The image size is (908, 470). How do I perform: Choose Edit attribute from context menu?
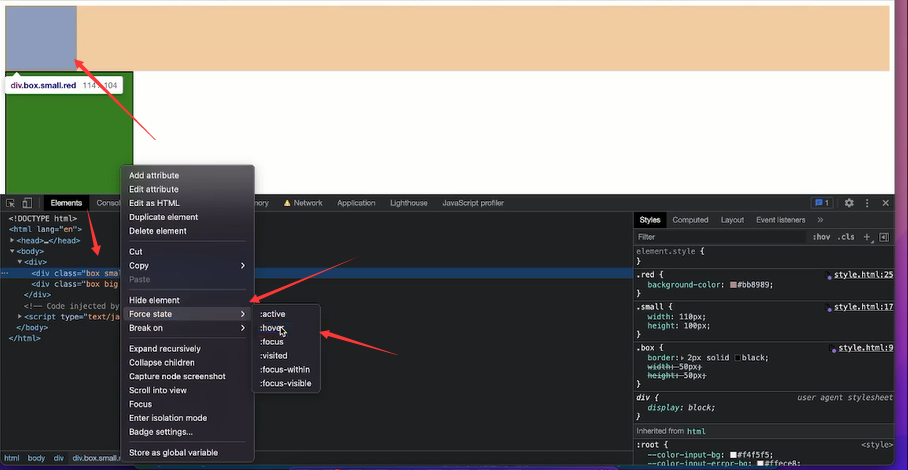(x=187, y=189)
